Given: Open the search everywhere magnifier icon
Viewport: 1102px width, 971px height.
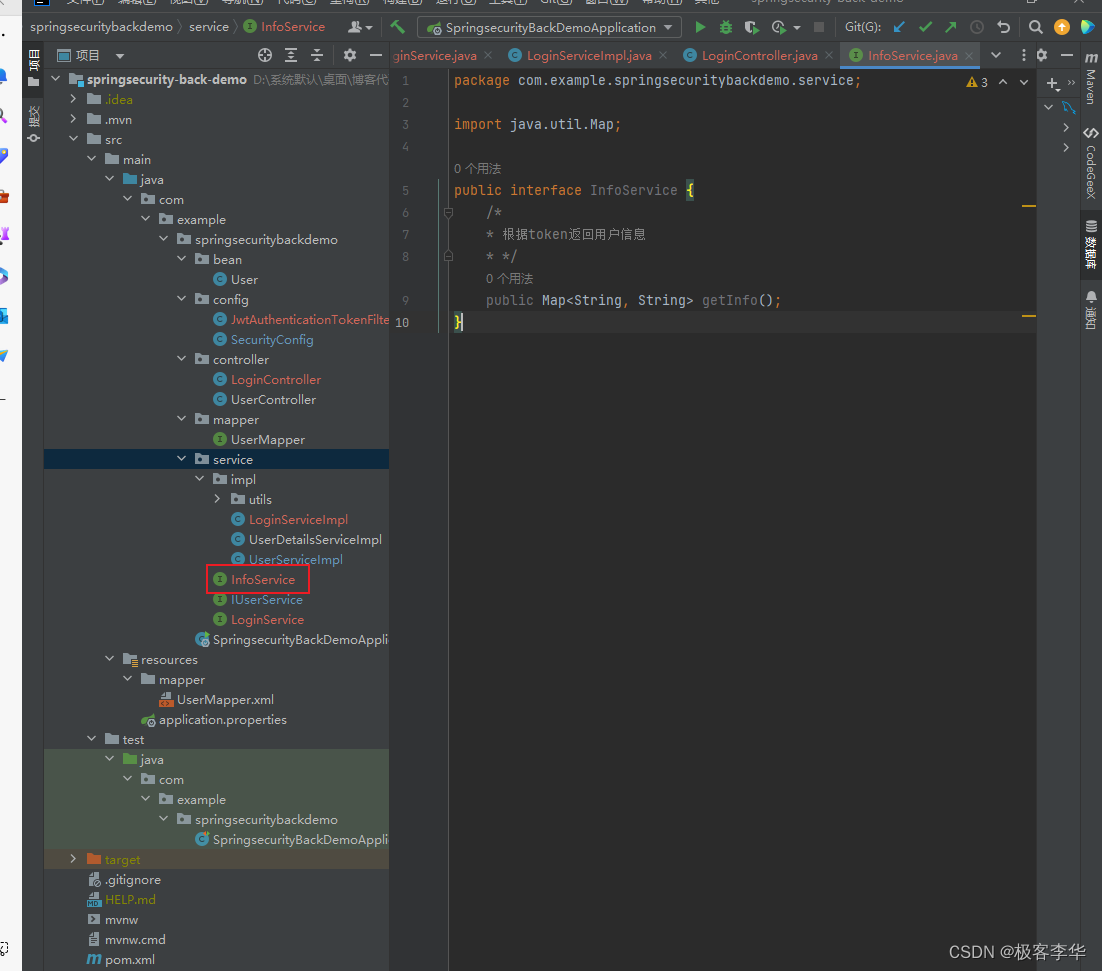Looking at the screenshot, I should 1036,27.
